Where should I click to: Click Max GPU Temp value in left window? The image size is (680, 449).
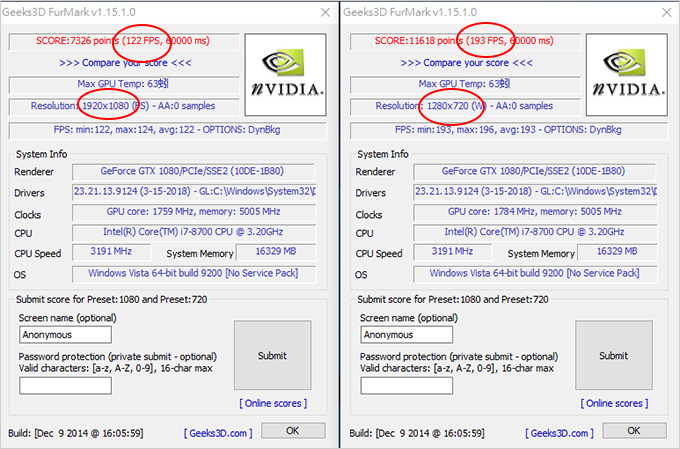point(123,84)
